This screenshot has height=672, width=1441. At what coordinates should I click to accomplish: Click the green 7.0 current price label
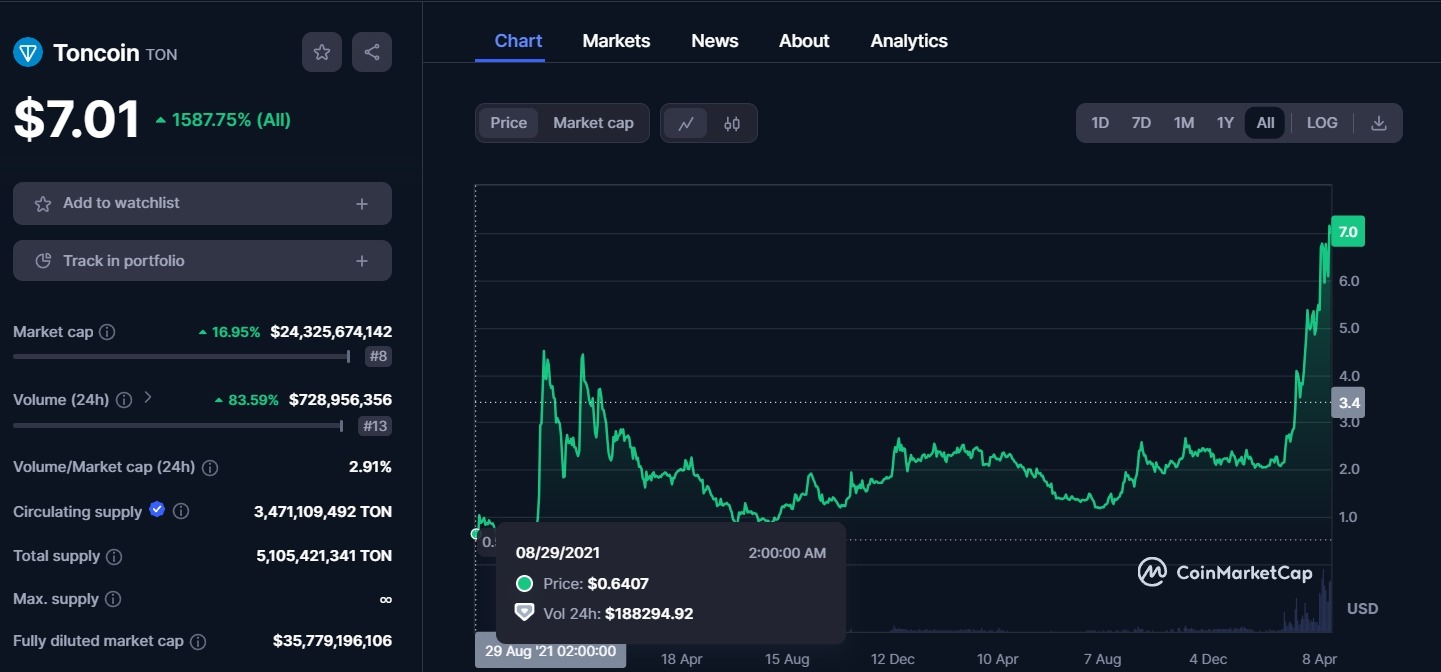click(x=1347, y=232)
